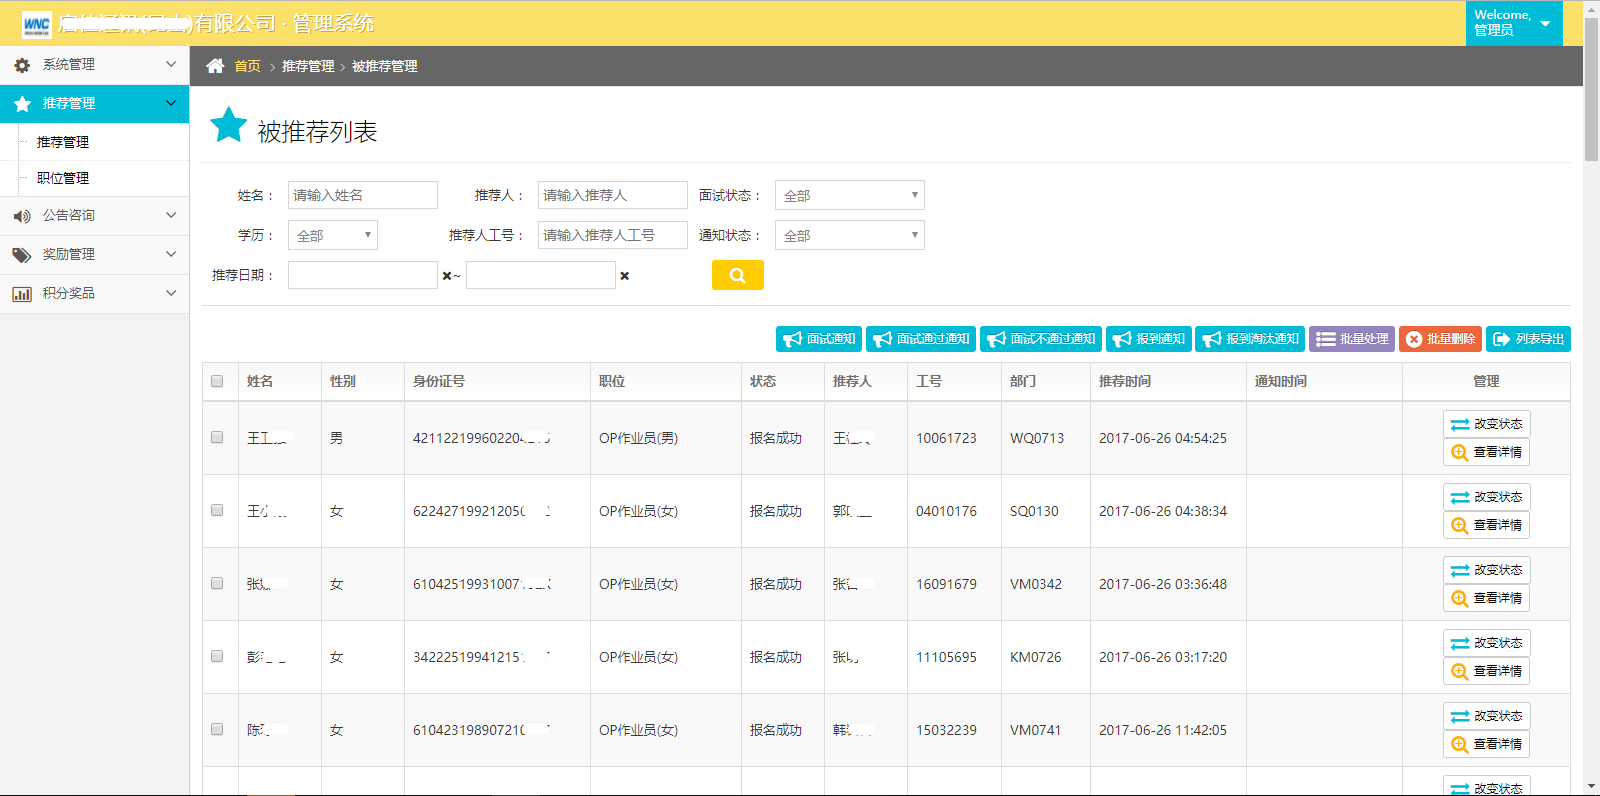Expand the Welcome 管理员 user menu

1513,23
